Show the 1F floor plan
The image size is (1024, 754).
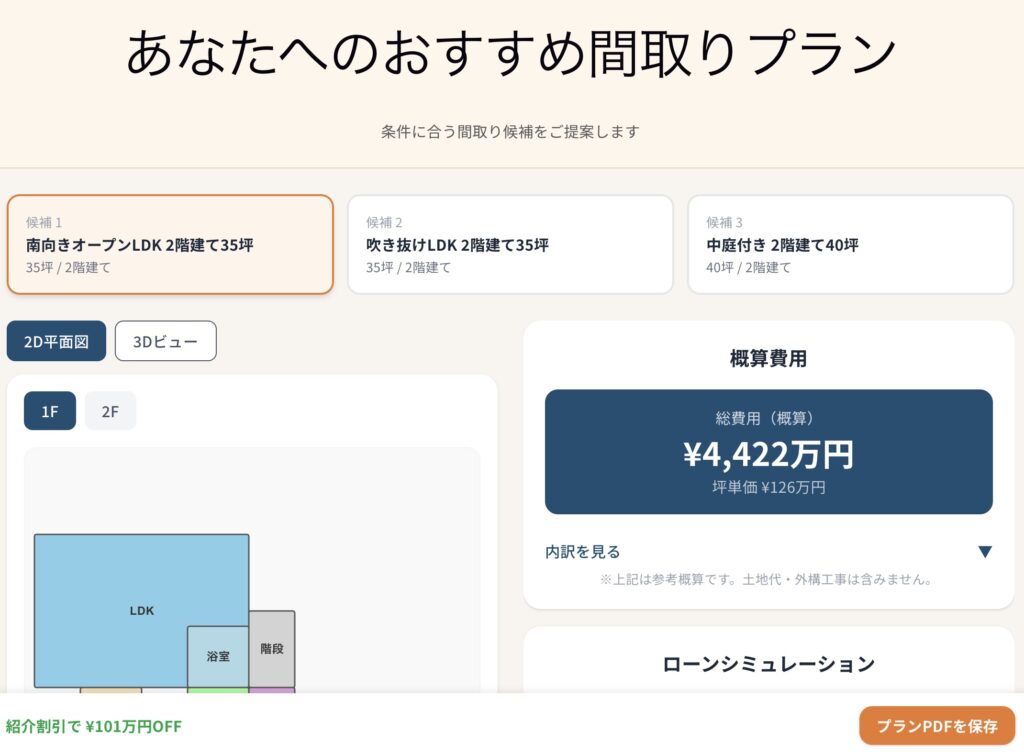tap(50, 411)
